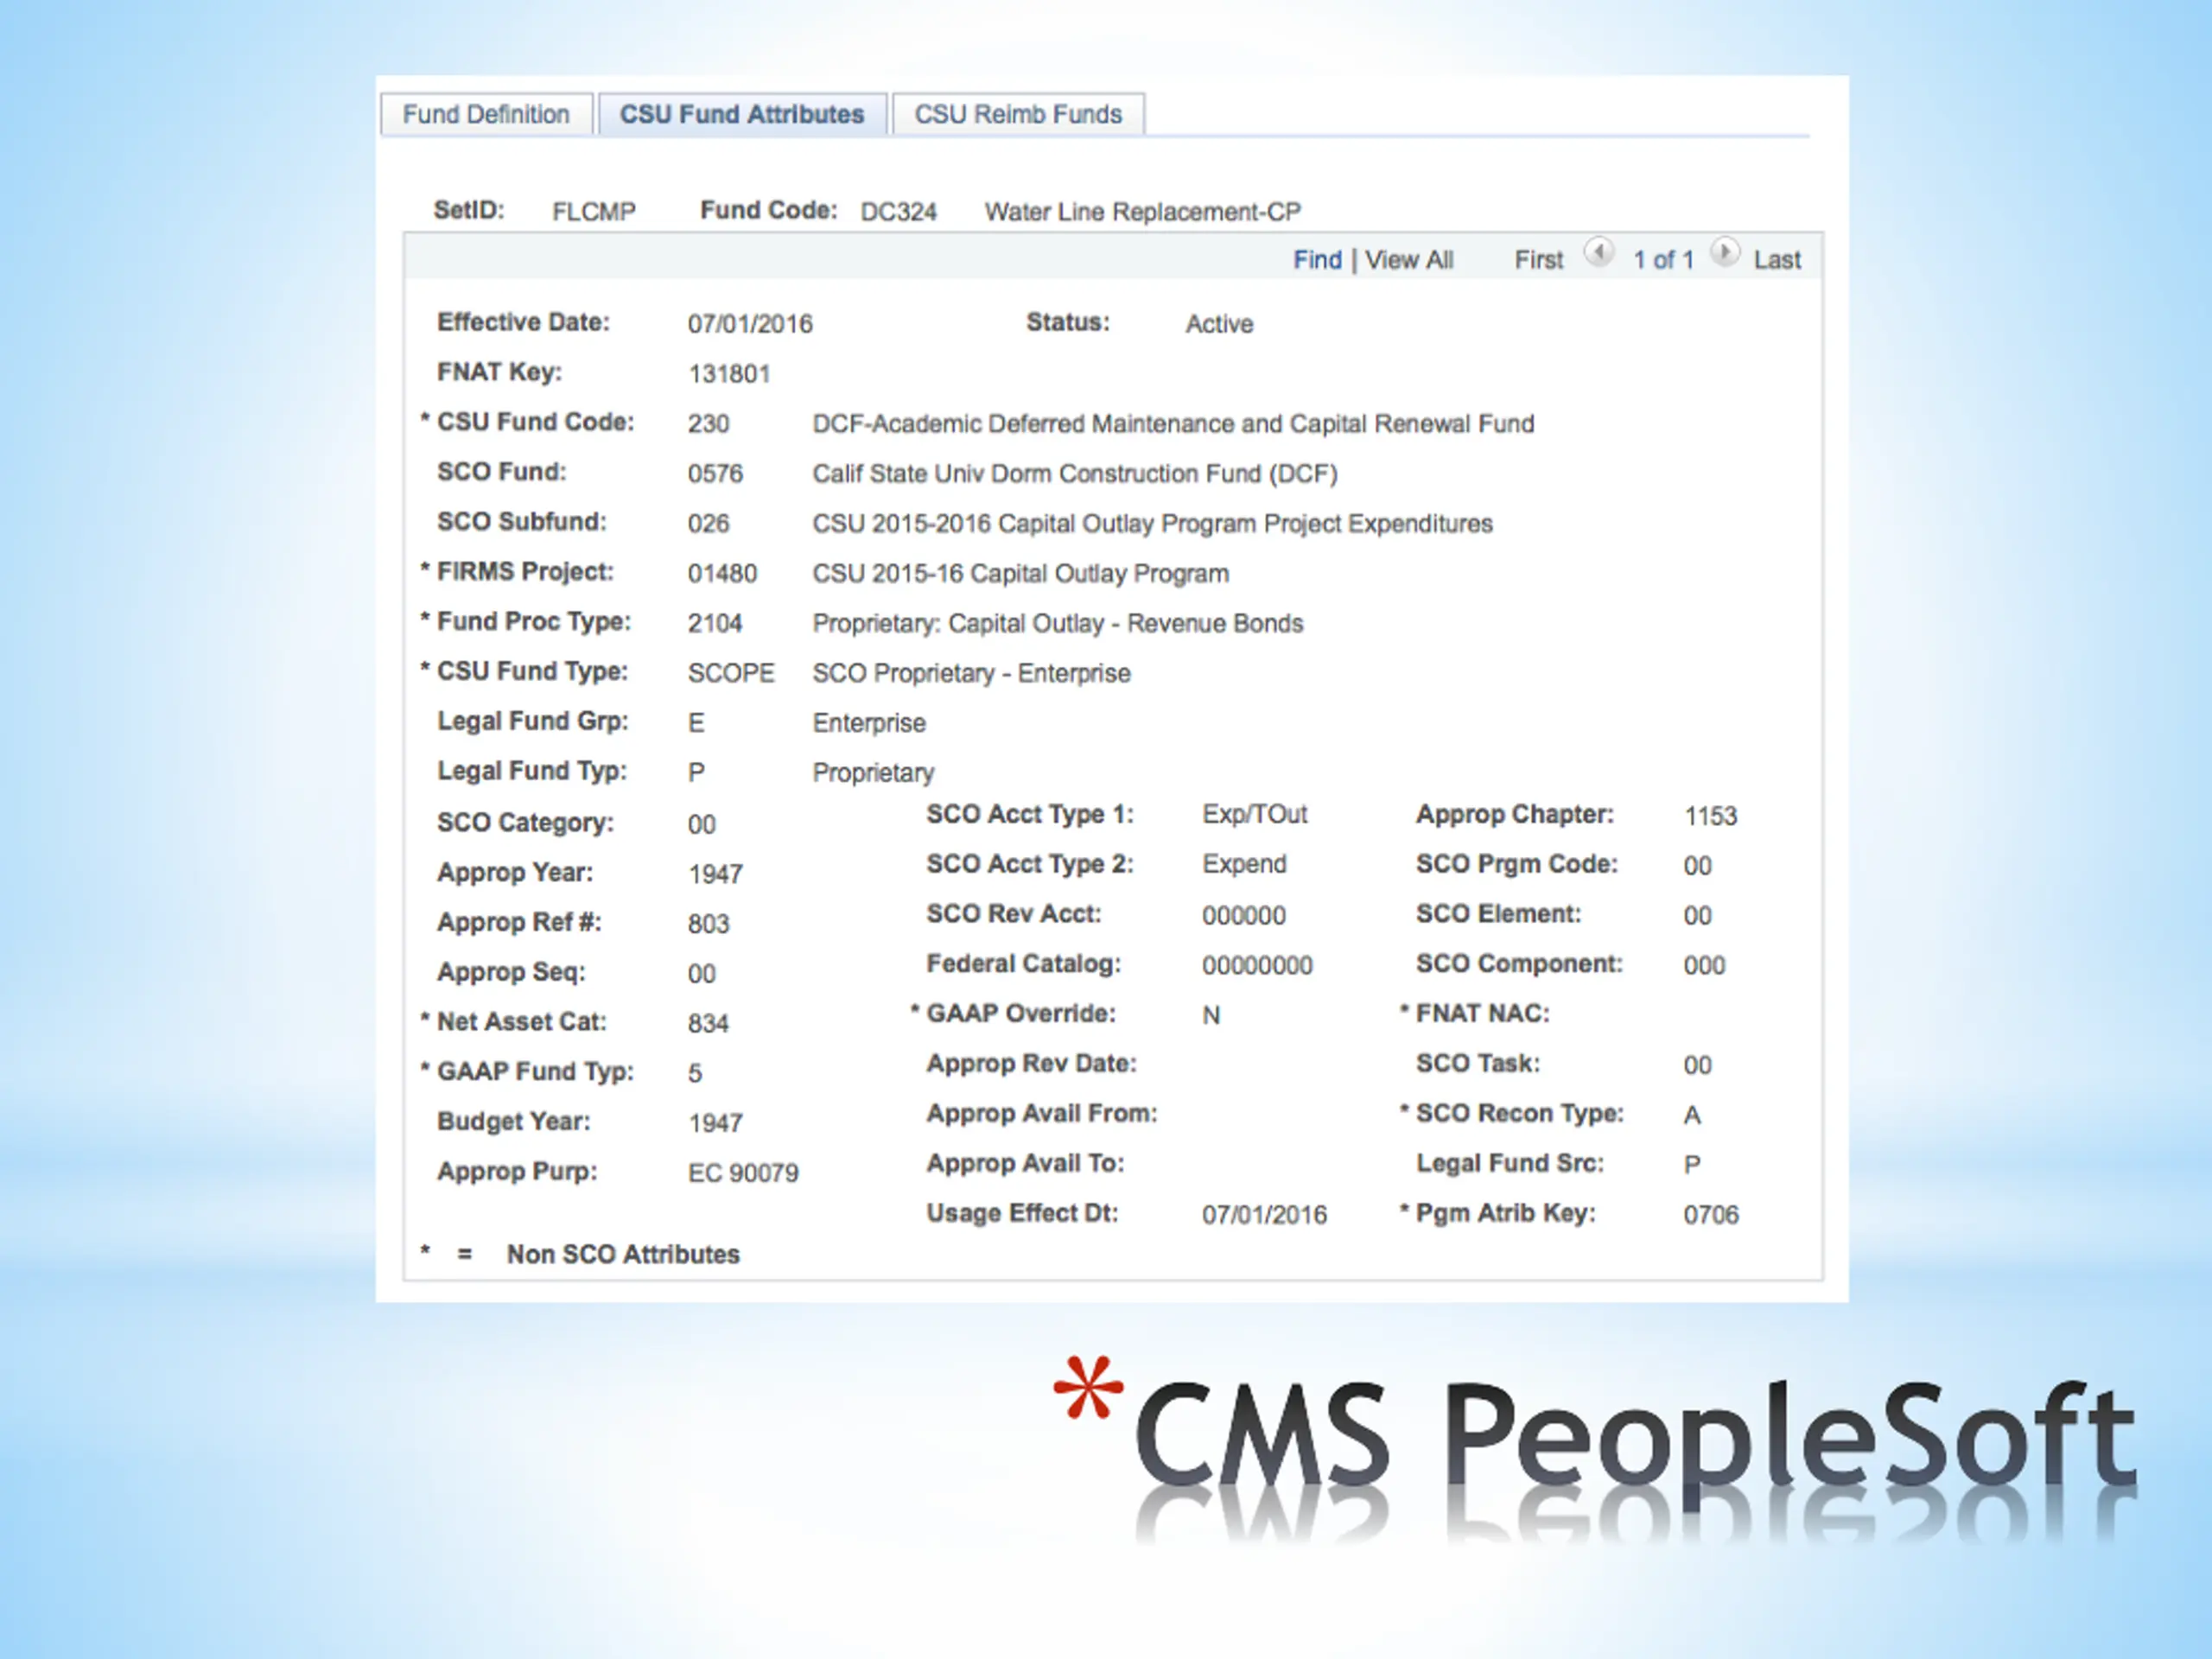This screenshot has height=1659, width=2212.
Task: Click 'SCO Proprietary - Enterprise' description
Action: 971,674
